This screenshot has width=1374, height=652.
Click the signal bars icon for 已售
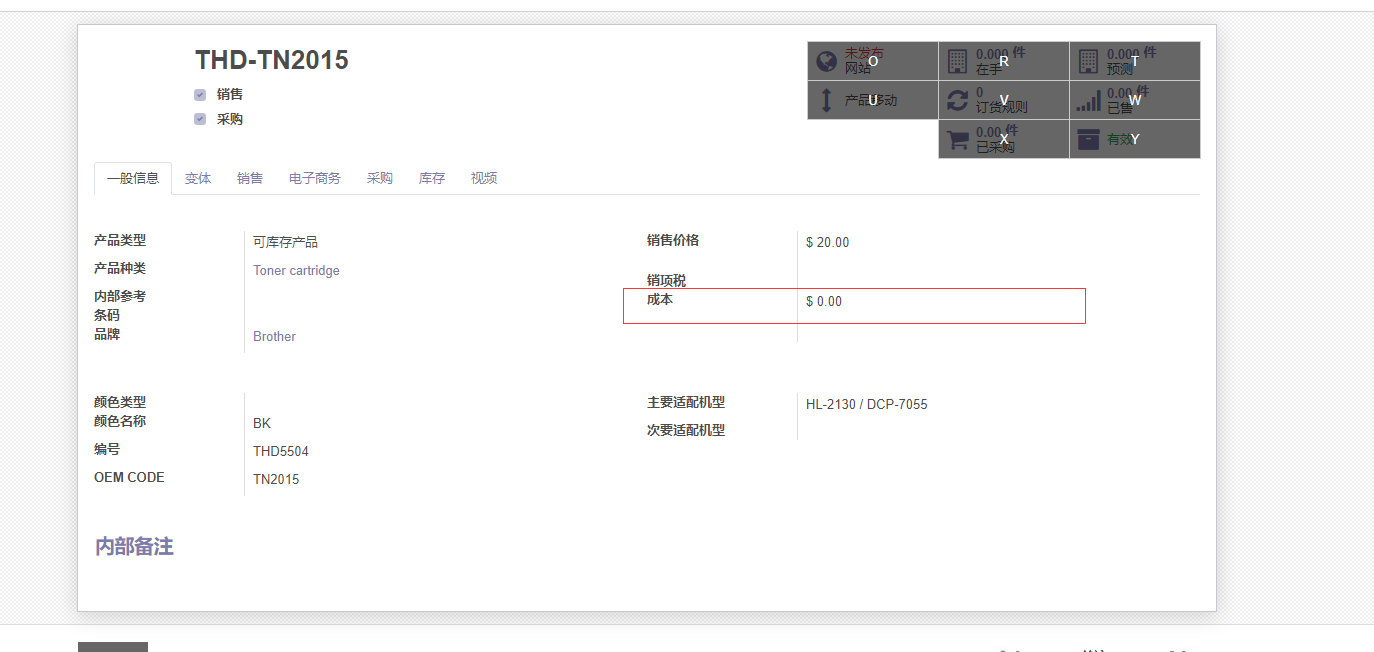tap(1088, 100)
